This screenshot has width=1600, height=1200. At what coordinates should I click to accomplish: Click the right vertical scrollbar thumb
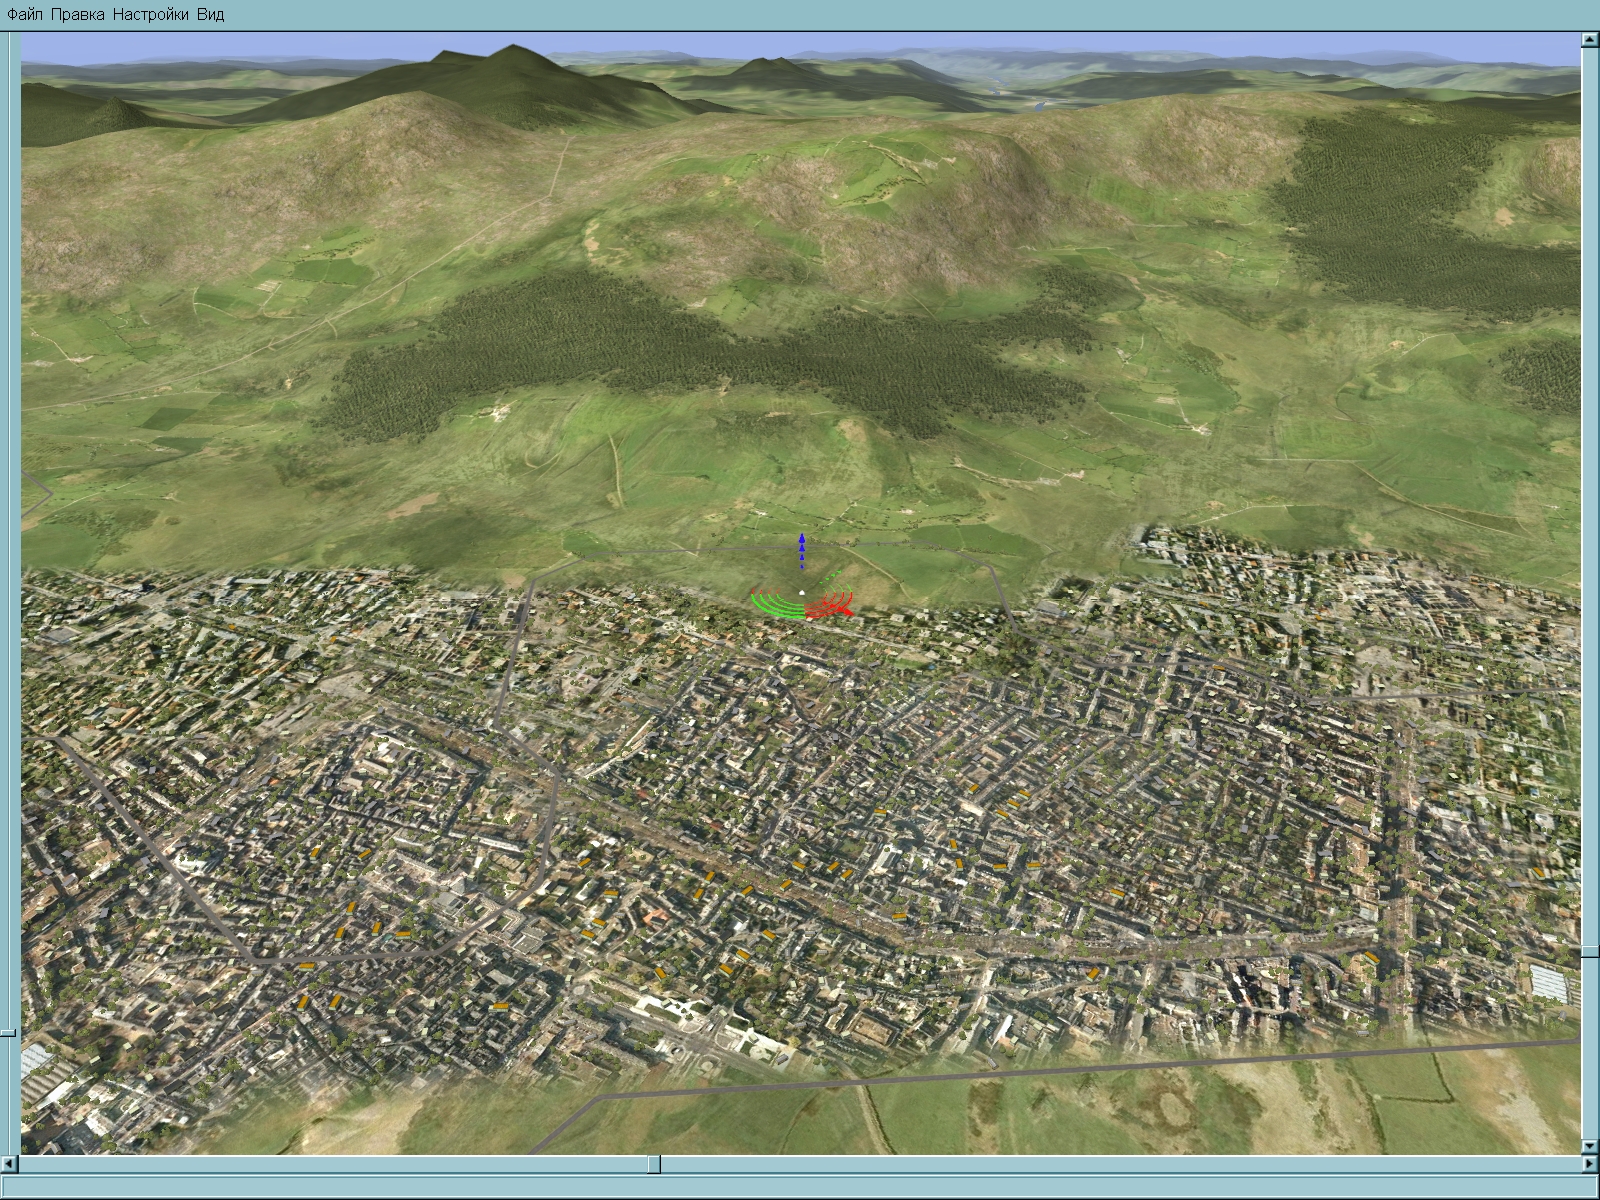[x=1590, y=950]
